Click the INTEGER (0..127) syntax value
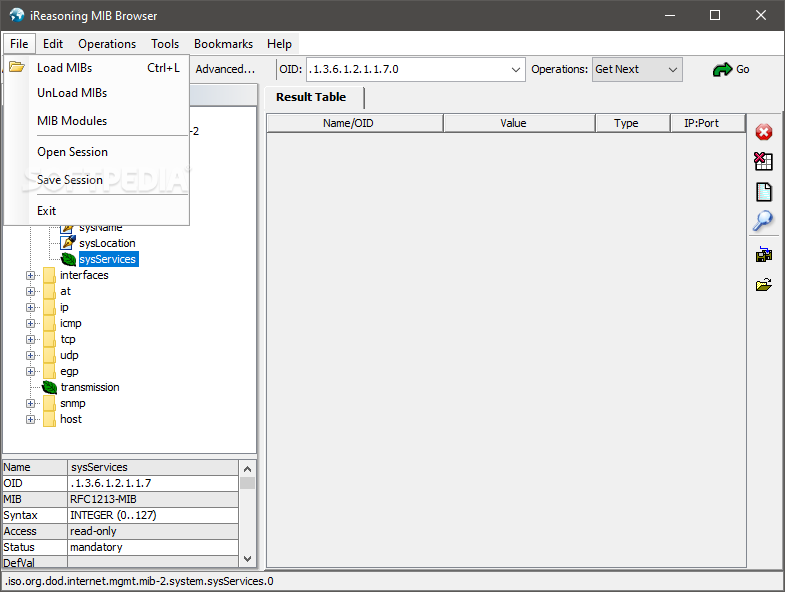Viewport: 785px width, 592px height. pos(153,515)
